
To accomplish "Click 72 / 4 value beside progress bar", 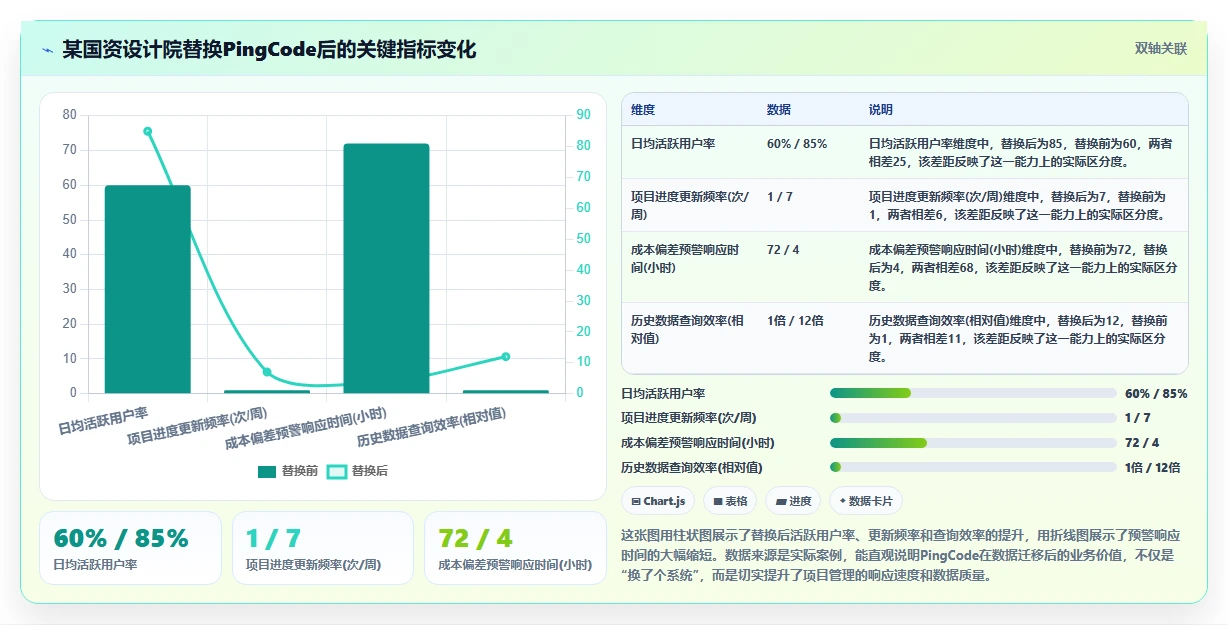I will point(1142,442).
